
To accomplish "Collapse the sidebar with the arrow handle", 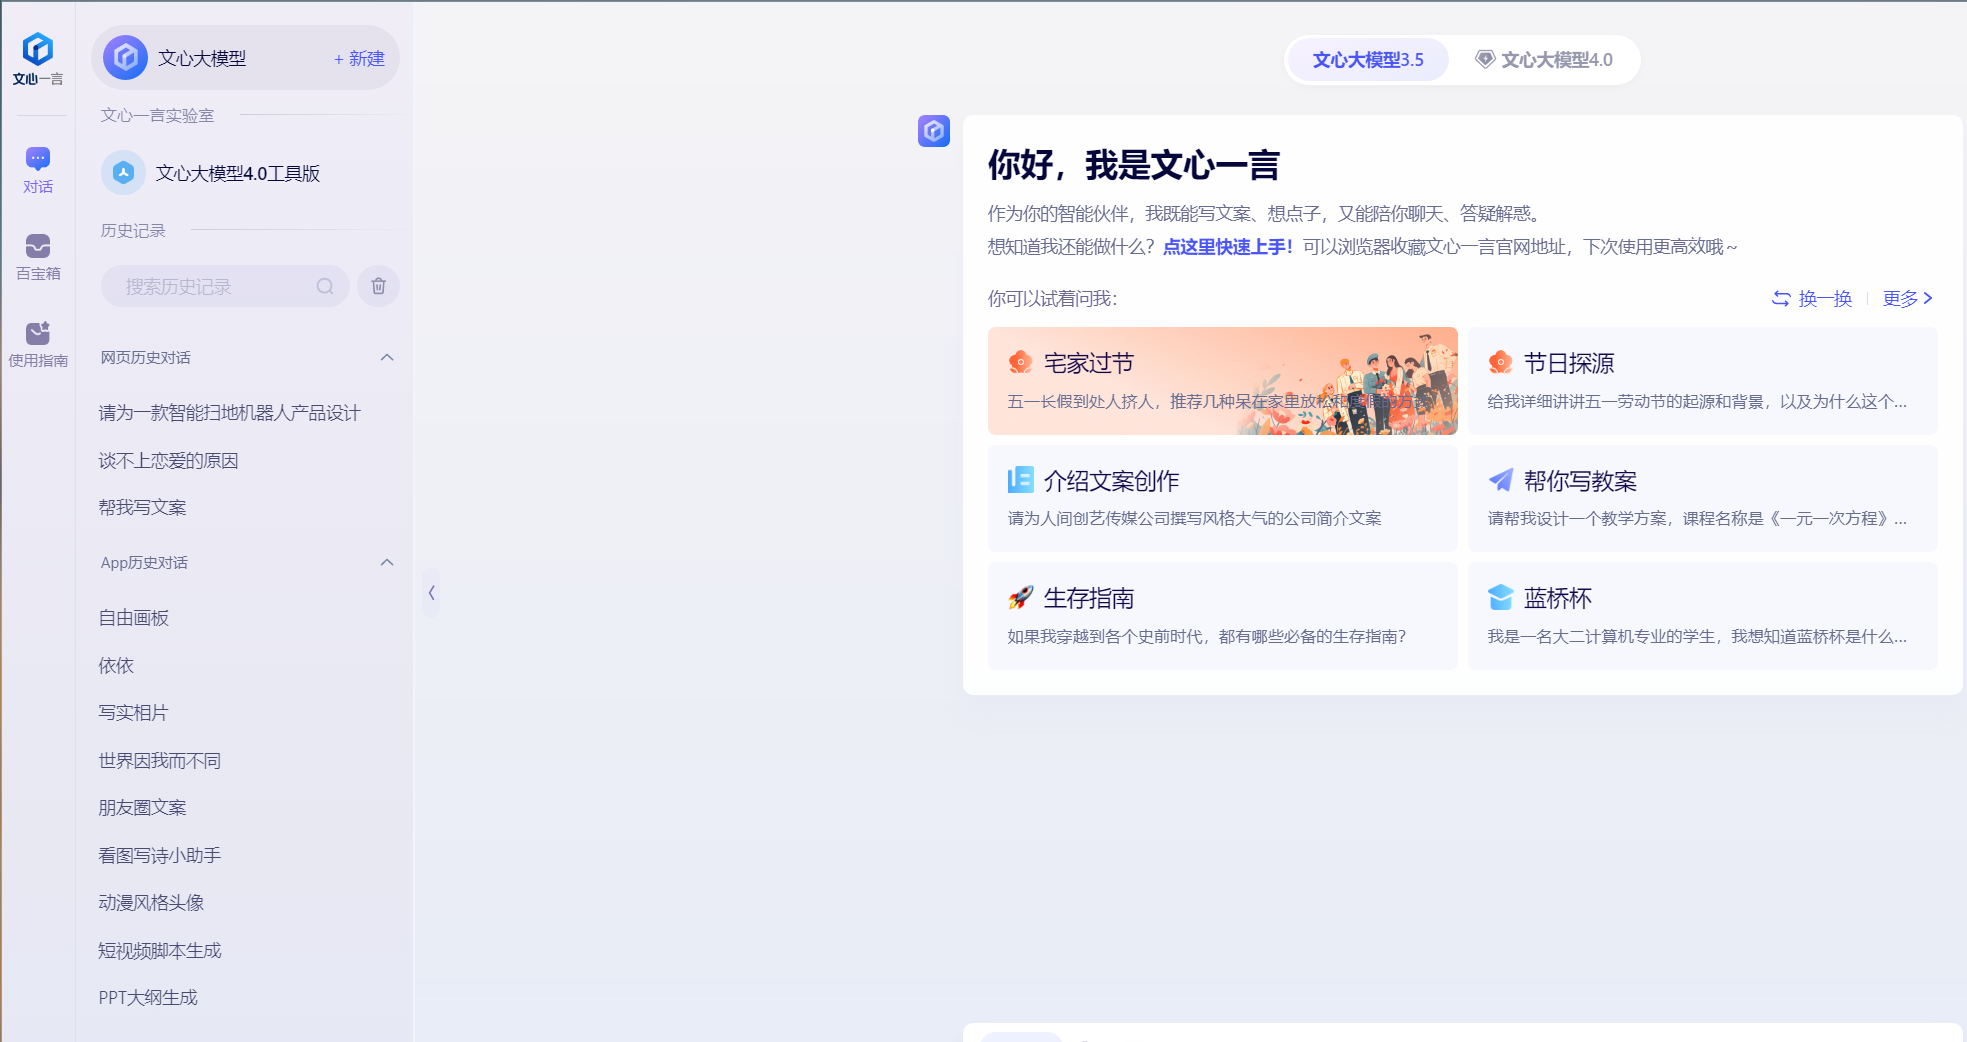I will 431,593.
